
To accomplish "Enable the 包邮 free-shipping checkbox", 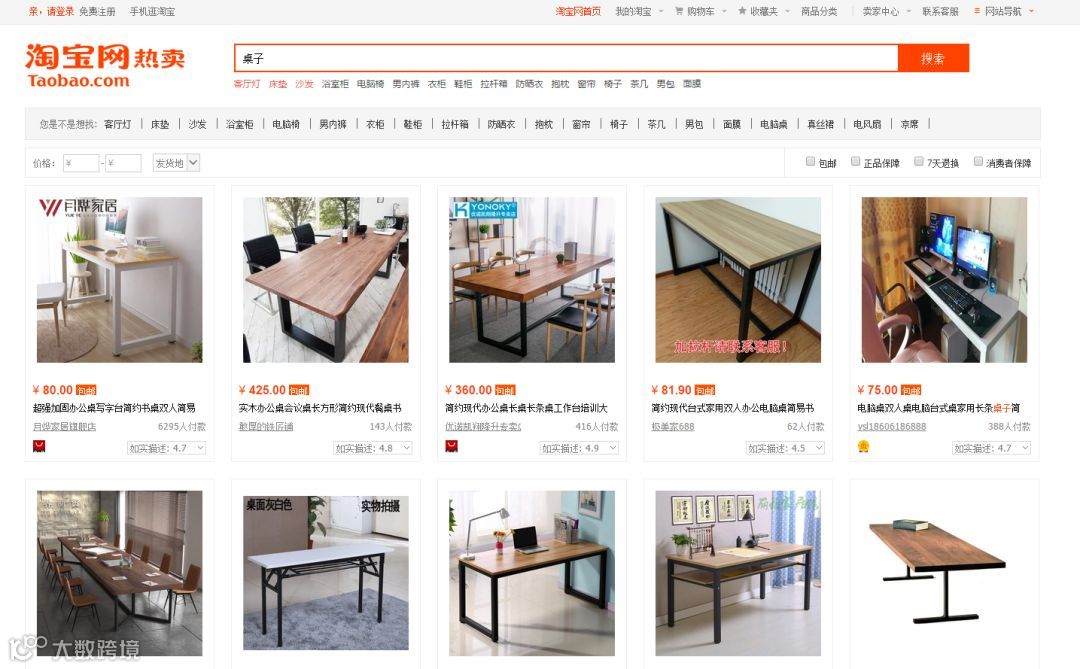I will click(811, 162).
